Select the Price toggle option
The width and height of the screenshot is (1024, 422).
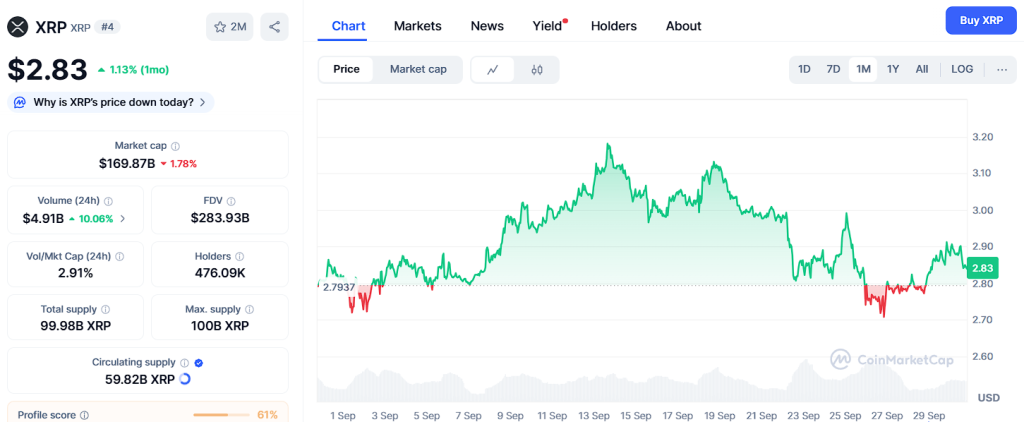coord(346,69)
